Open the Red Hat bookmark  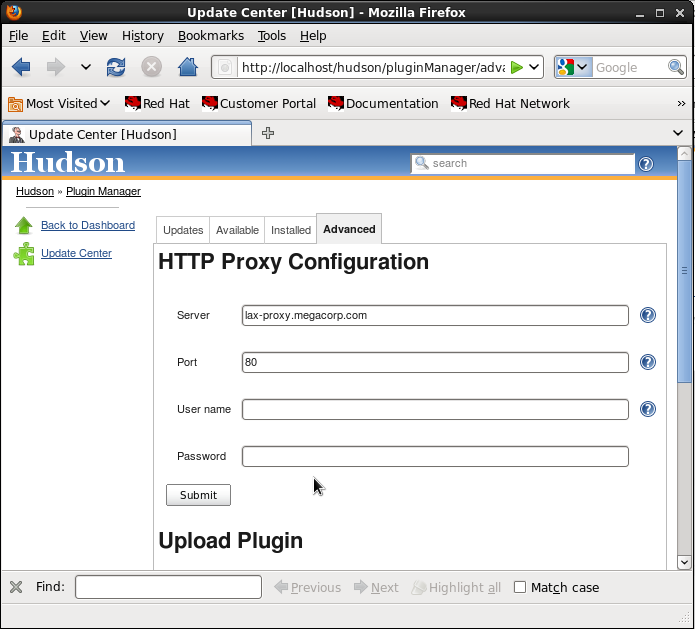pyautogui.click(x=157, y=104)
